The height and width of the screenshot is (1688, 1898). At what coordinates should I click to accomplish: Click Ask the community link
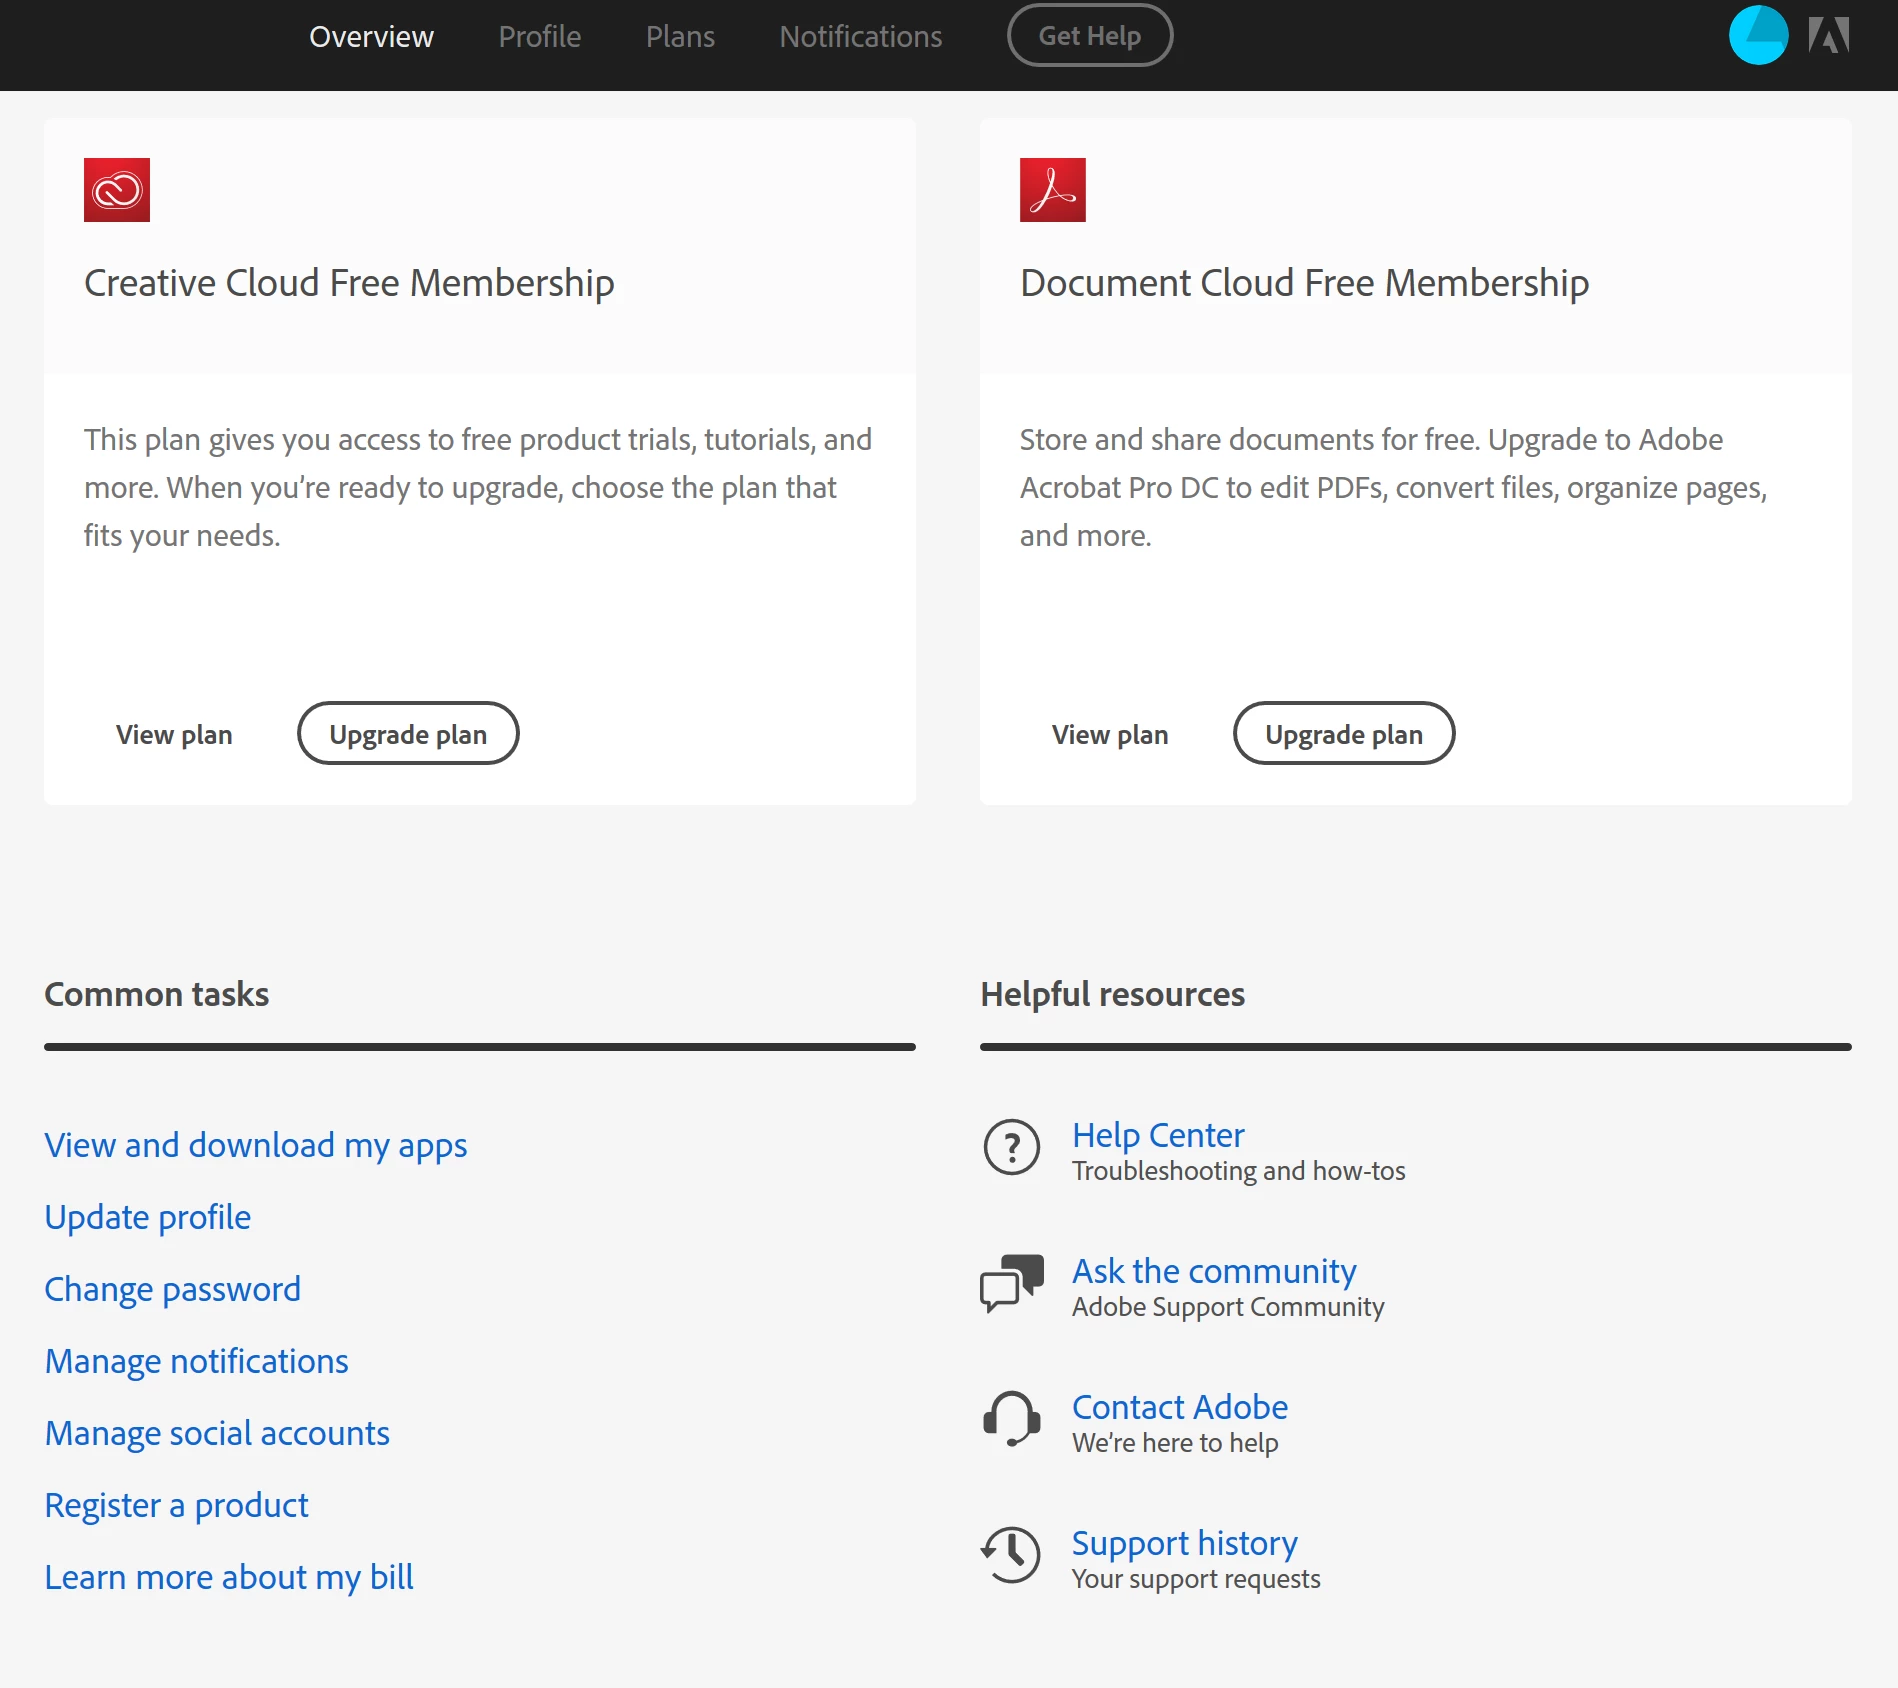tap(1214, 1271)
